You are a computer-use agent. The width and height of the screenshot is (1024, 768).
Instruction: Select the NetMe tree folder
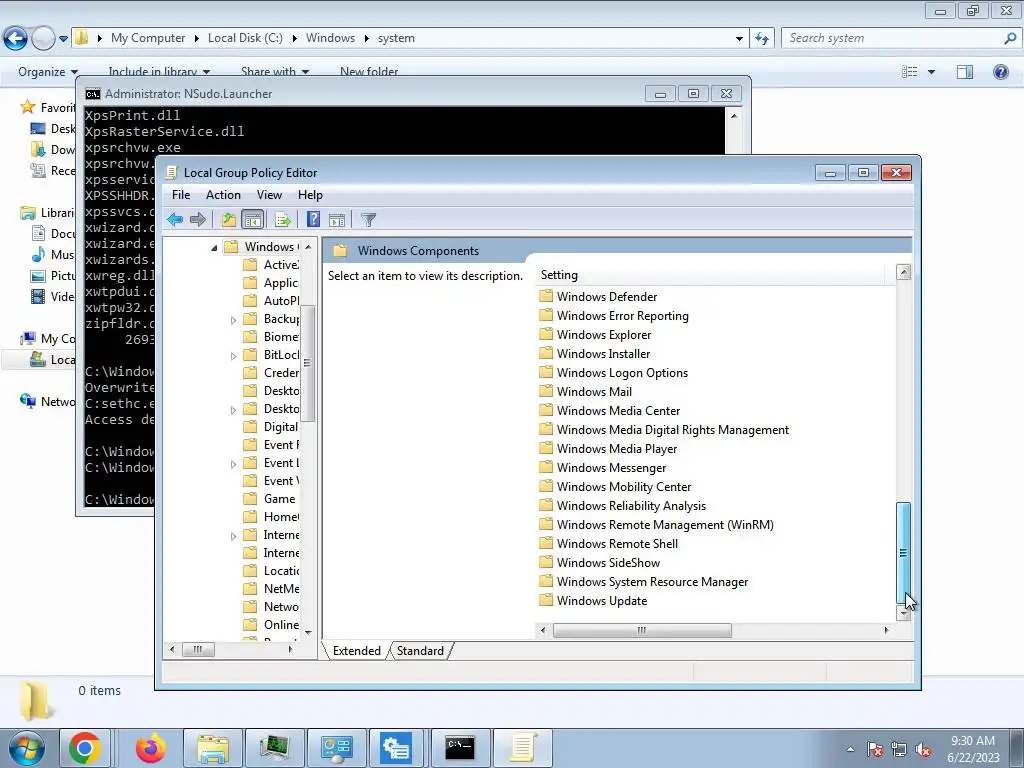[x=271, y=588]
